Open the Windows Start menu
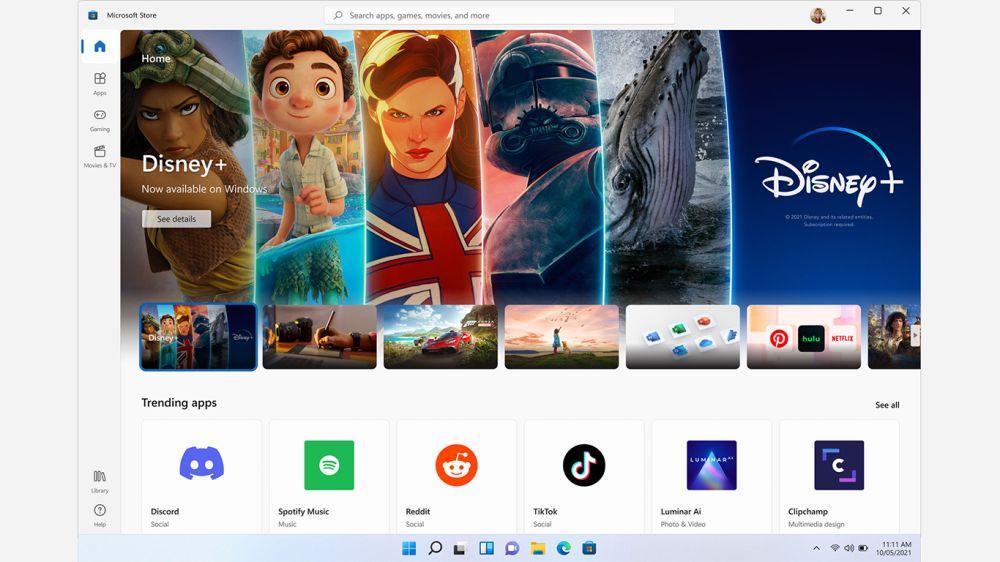The width and height of the screenshot is (1000, 562). (409, 548)
